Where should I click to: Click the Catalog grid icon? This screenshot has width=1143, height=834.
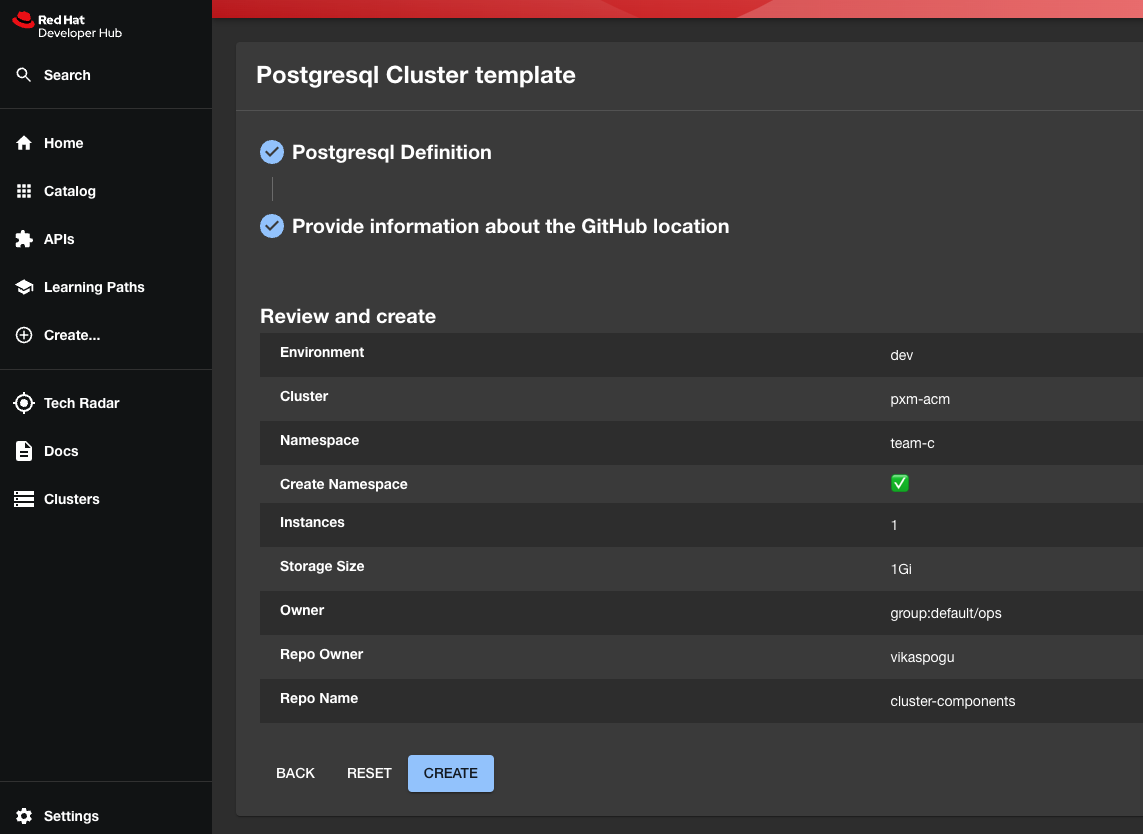(24, 191)
